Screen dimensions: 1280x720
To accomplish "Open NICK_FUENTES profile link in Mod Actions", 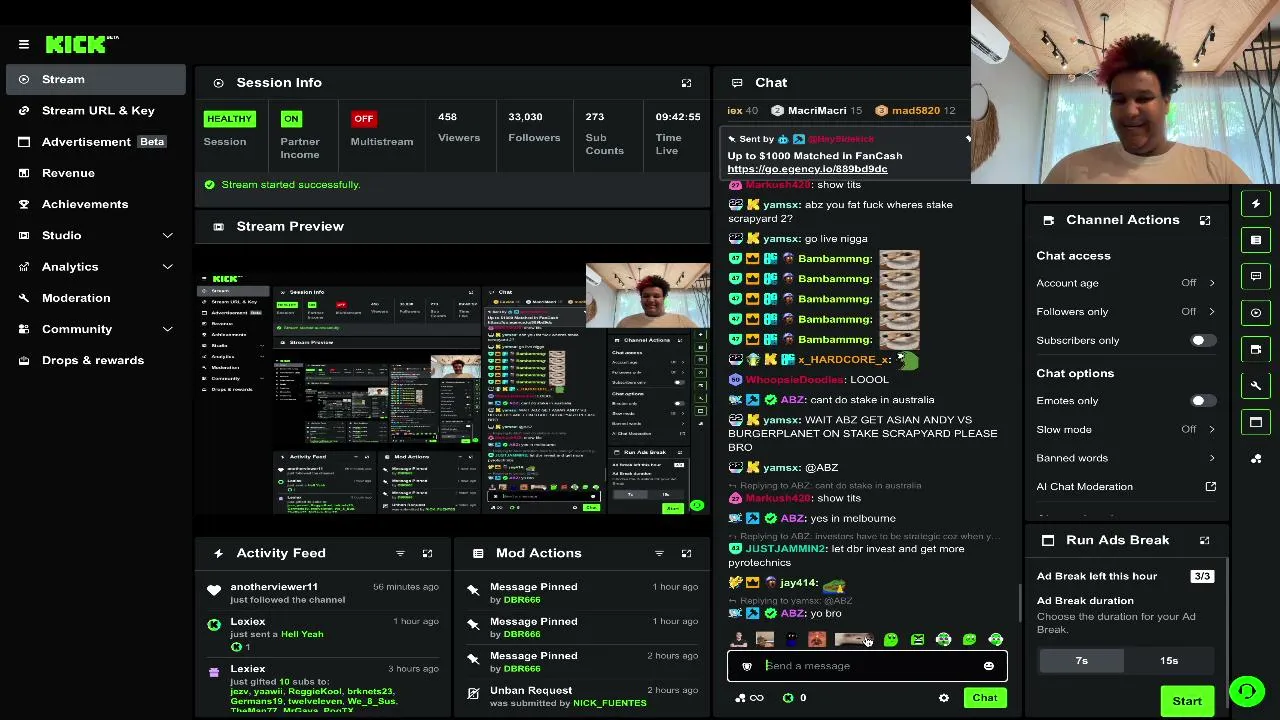I will (609, 703).
